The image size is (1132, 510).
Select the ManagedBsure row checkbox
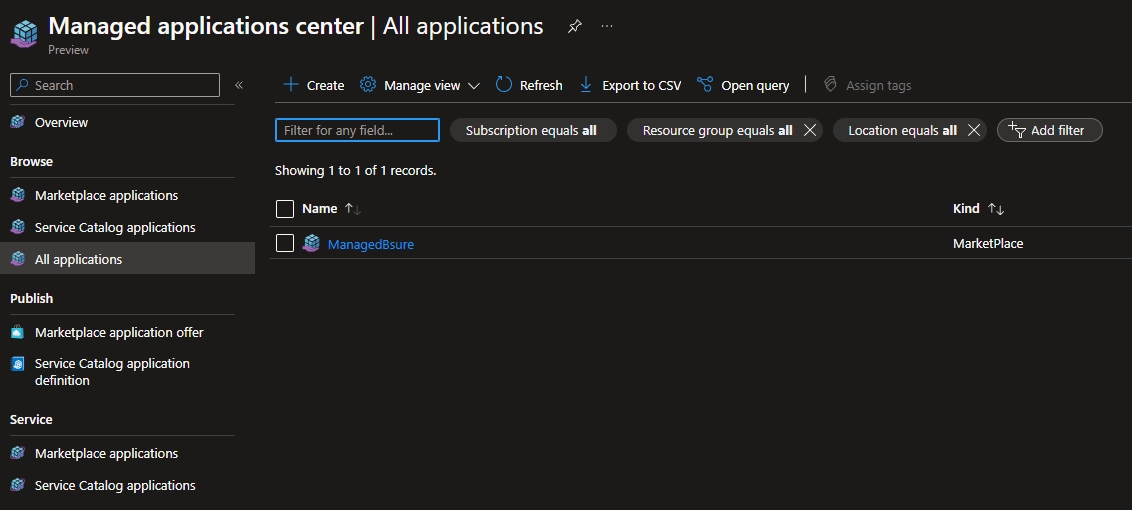click(285, 243)
